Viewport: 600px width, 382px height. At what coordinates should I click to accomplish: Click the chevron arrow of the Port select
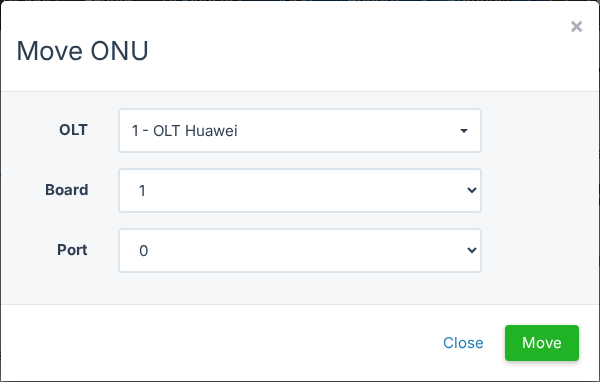coord(472,250)
